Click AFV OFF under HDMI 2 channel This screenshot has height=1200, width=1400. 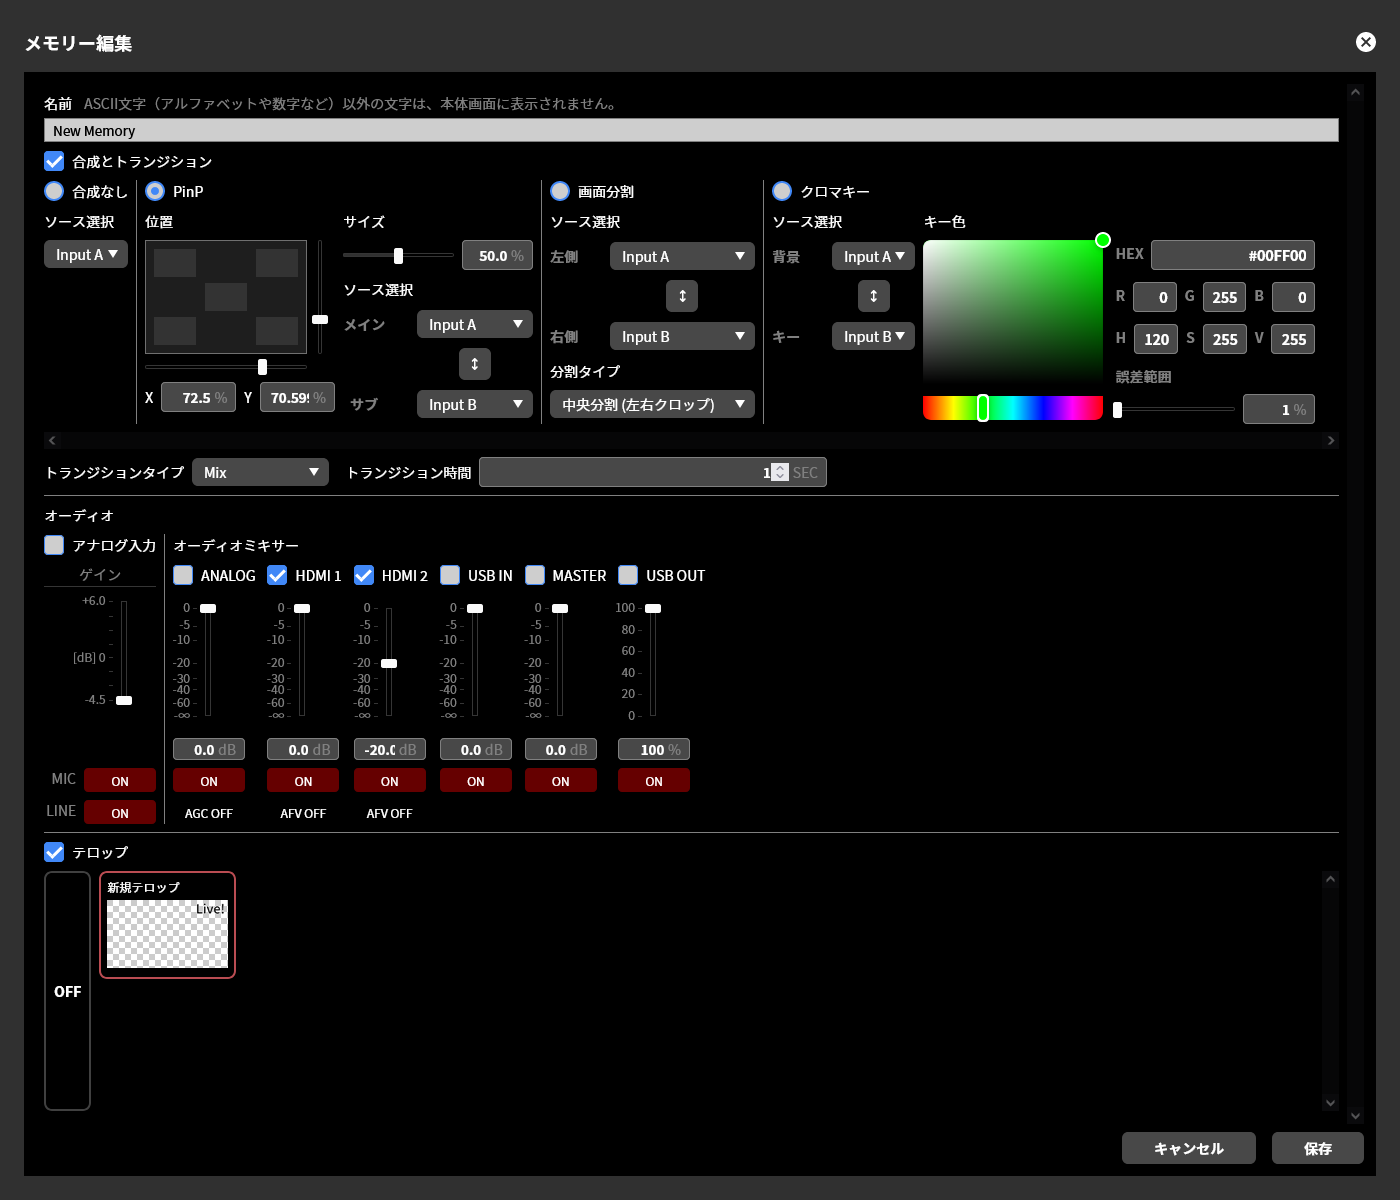390,813
